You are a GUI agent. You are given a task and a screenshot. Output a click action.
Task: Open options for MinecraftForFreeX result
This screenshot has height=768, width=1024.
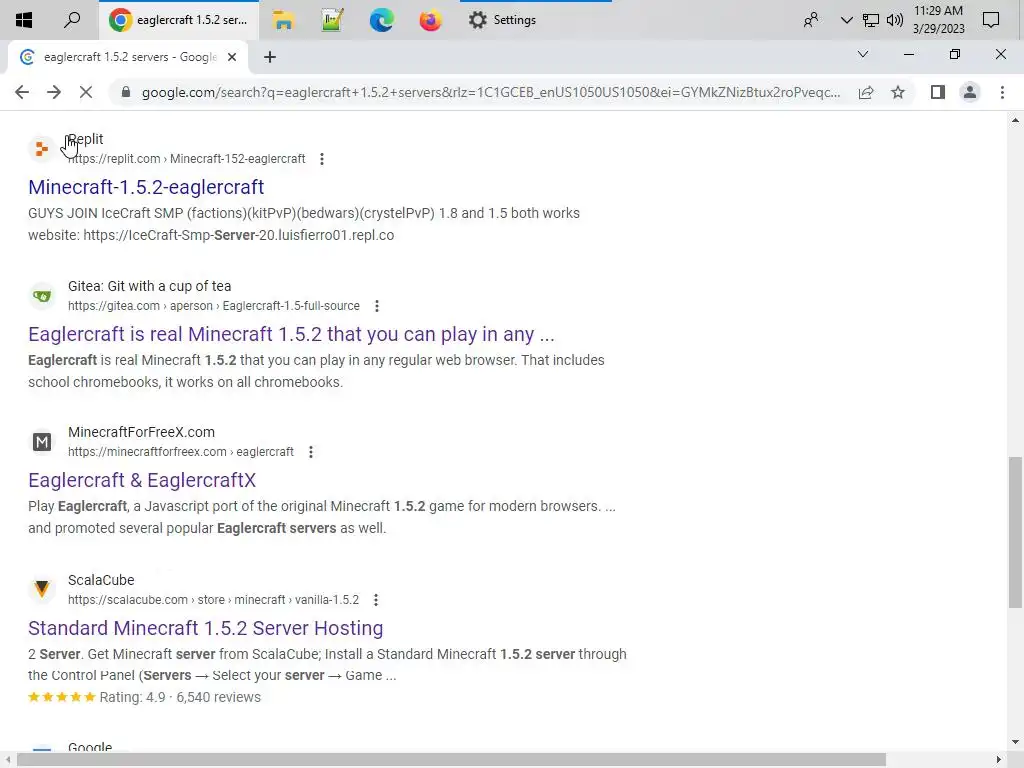click(311, 452)
